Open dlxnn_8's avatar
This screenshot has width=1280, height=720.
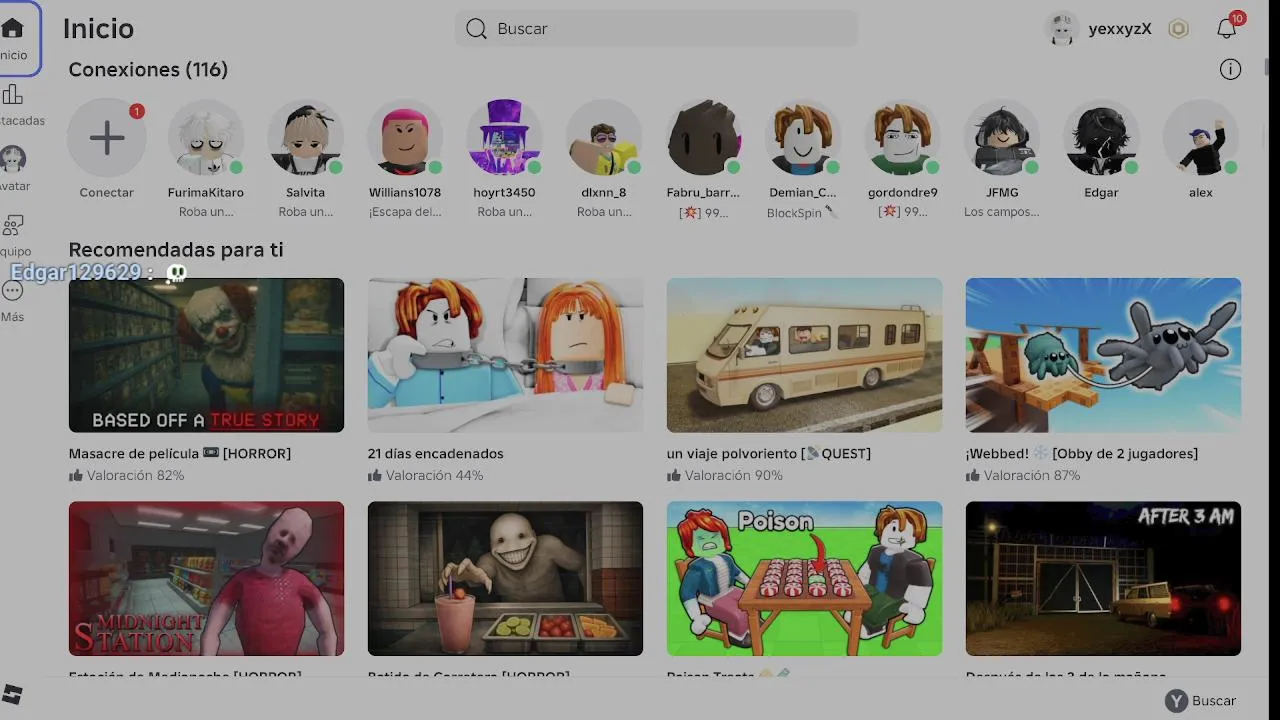[x=604, y=138]
